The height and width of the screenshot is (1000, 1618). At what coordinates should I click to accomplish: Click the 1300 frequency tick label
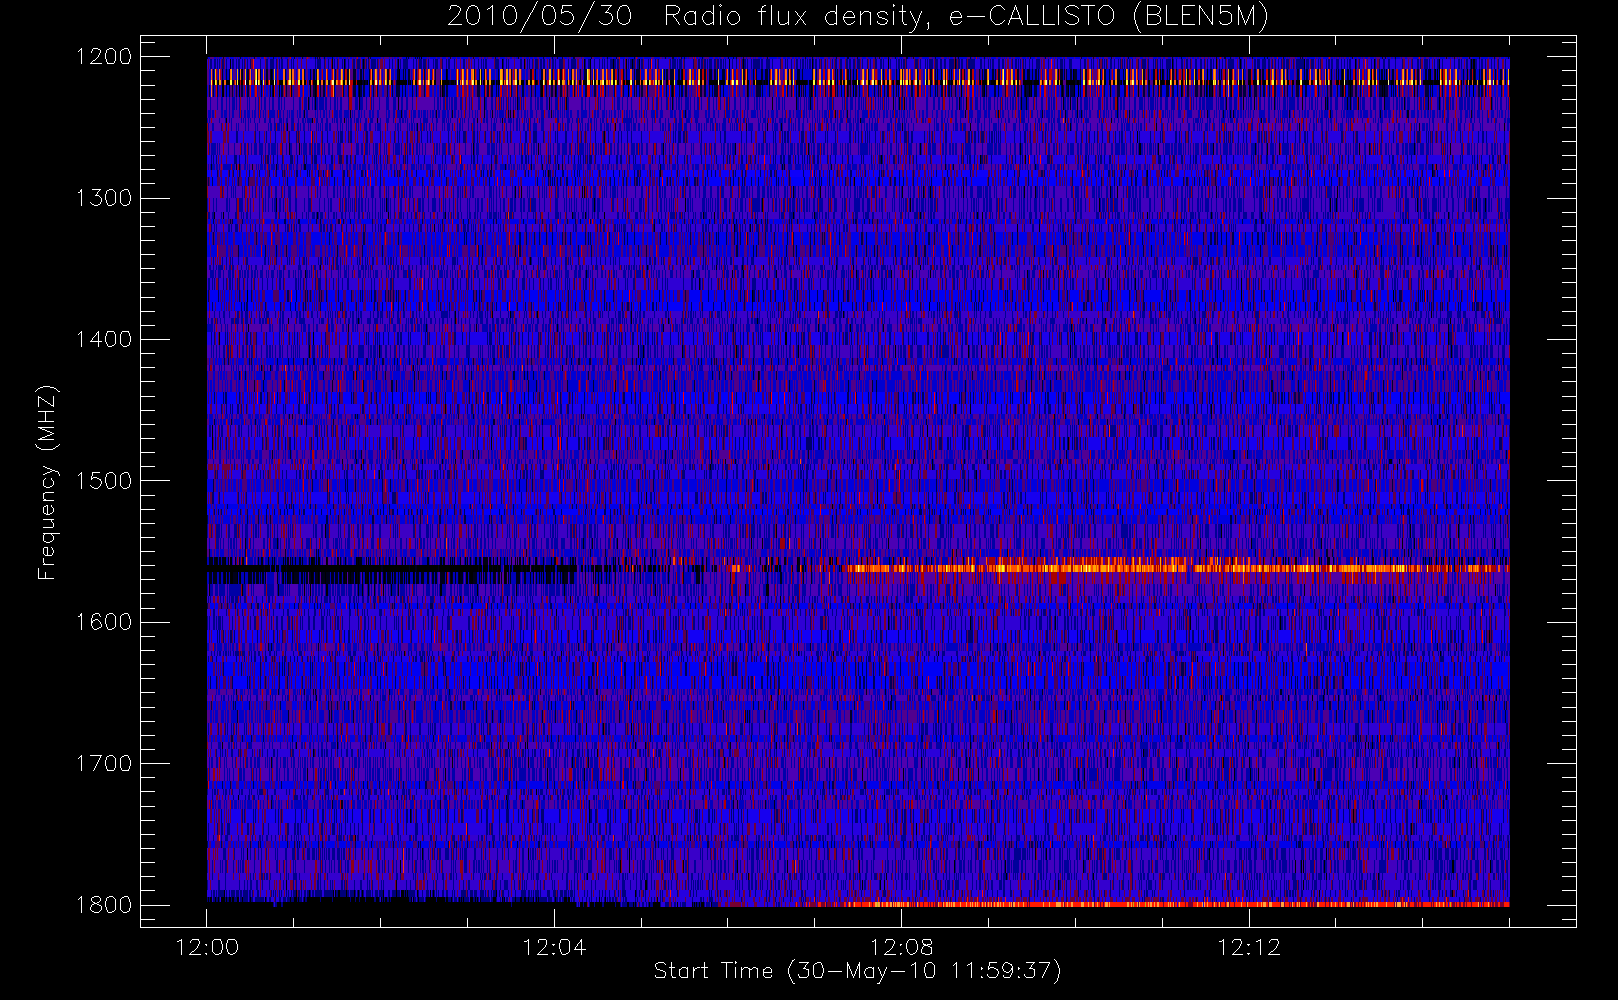[104, 198]
